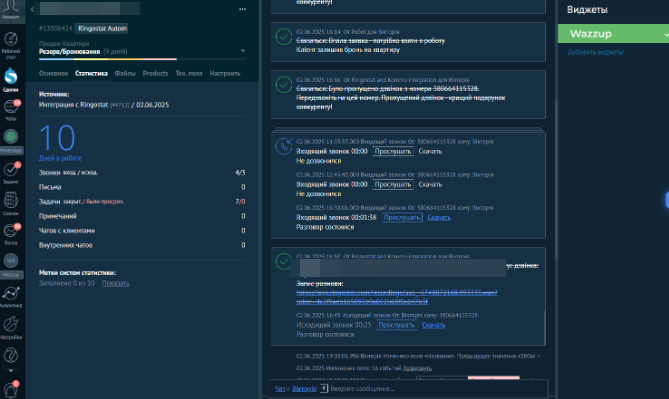The width and height of the screenshot is (669, 399).
Task: Switch to the Файлы tab
Action: (x=125, y=73)
